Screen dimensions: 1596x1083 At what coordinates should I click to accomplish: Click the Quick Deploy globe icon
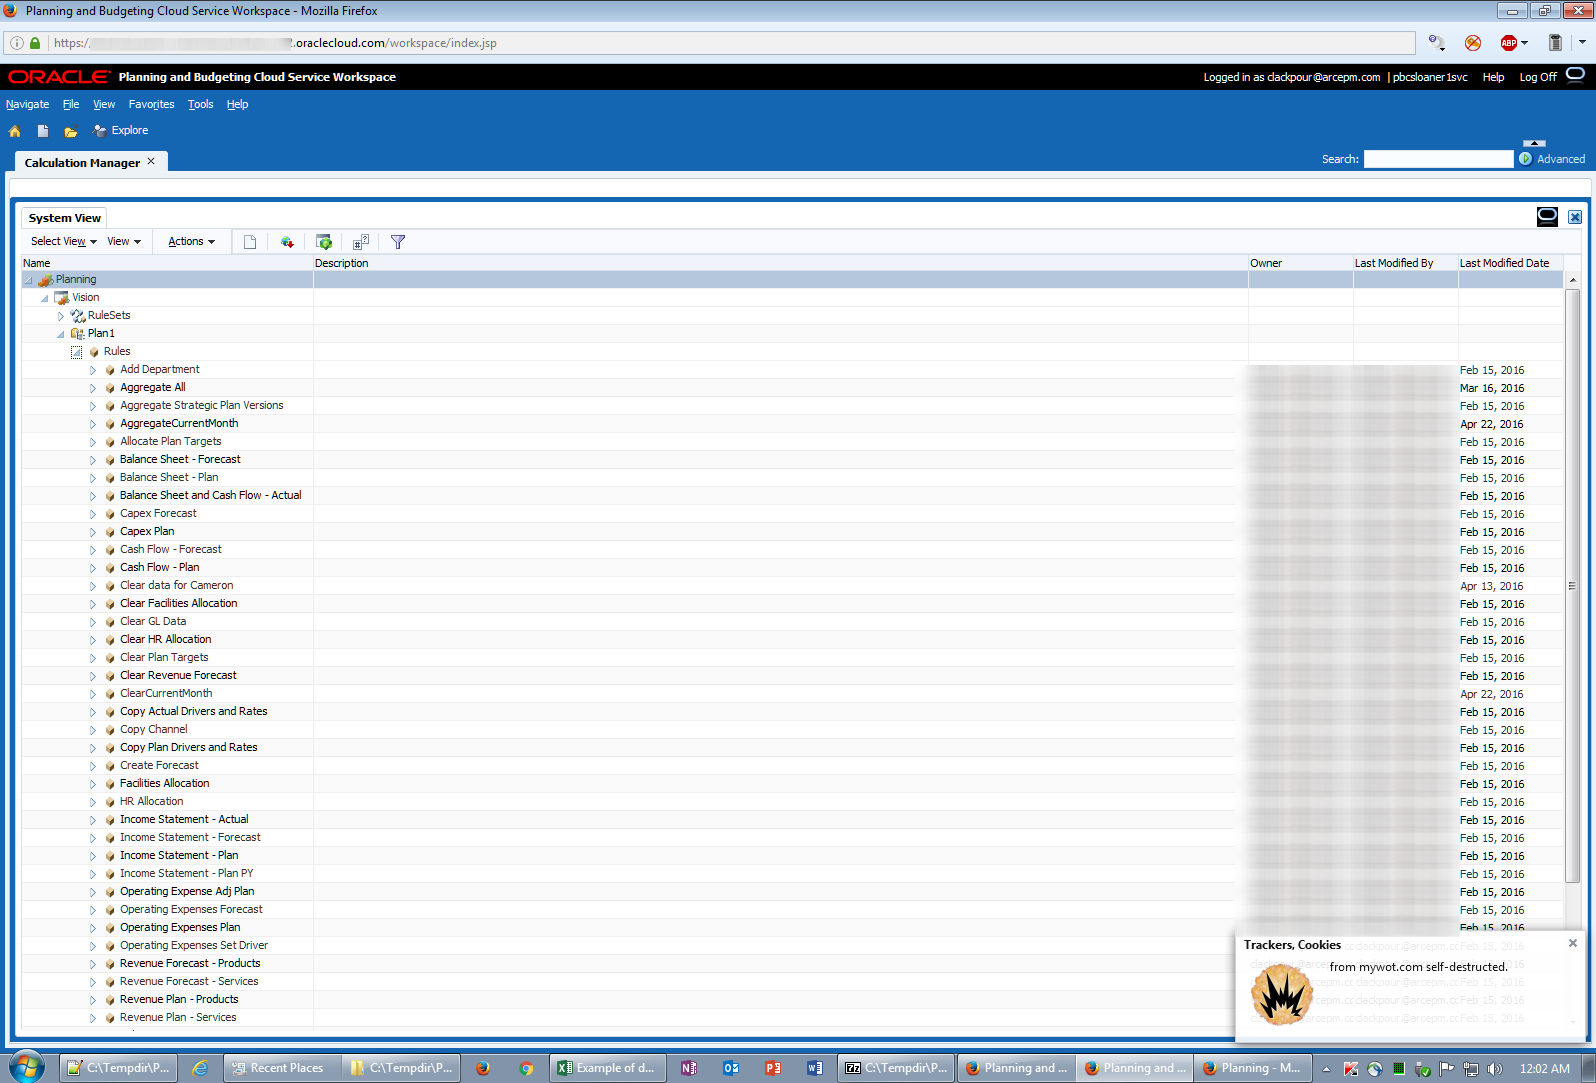[x=287, y=242]
